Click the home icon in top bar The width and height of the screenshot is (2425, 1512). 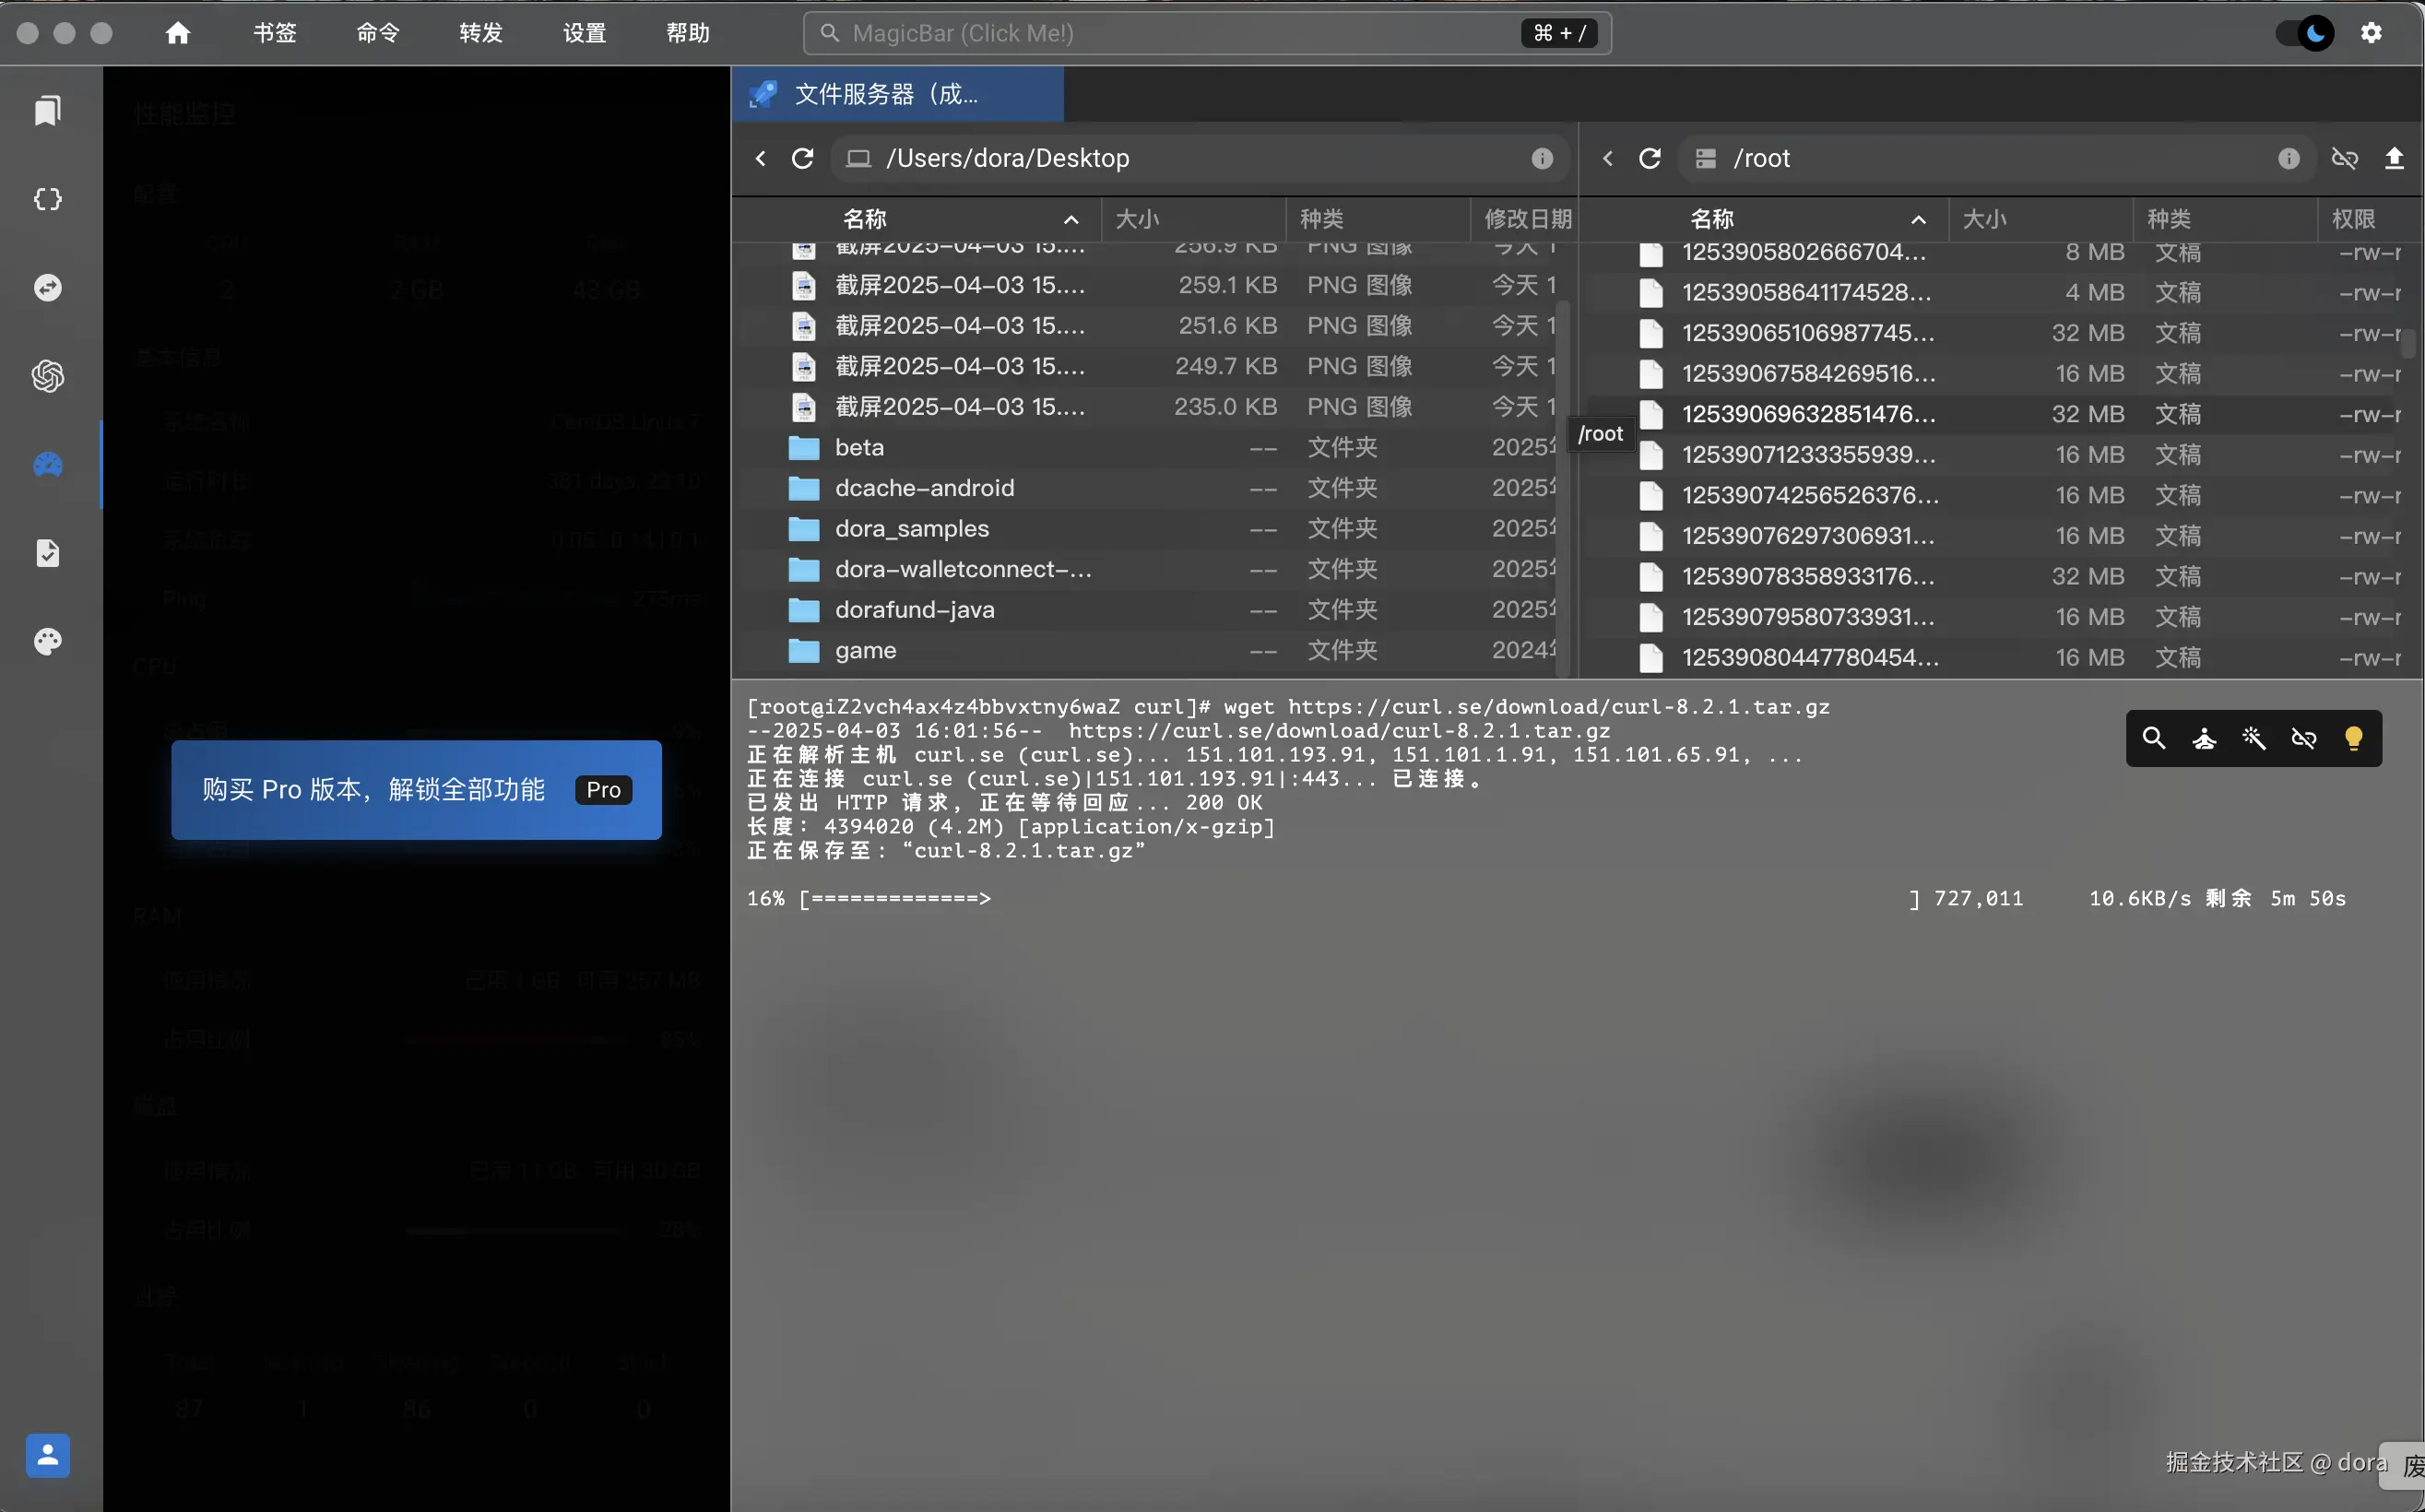pyautogui.click(x=178, y=33)
